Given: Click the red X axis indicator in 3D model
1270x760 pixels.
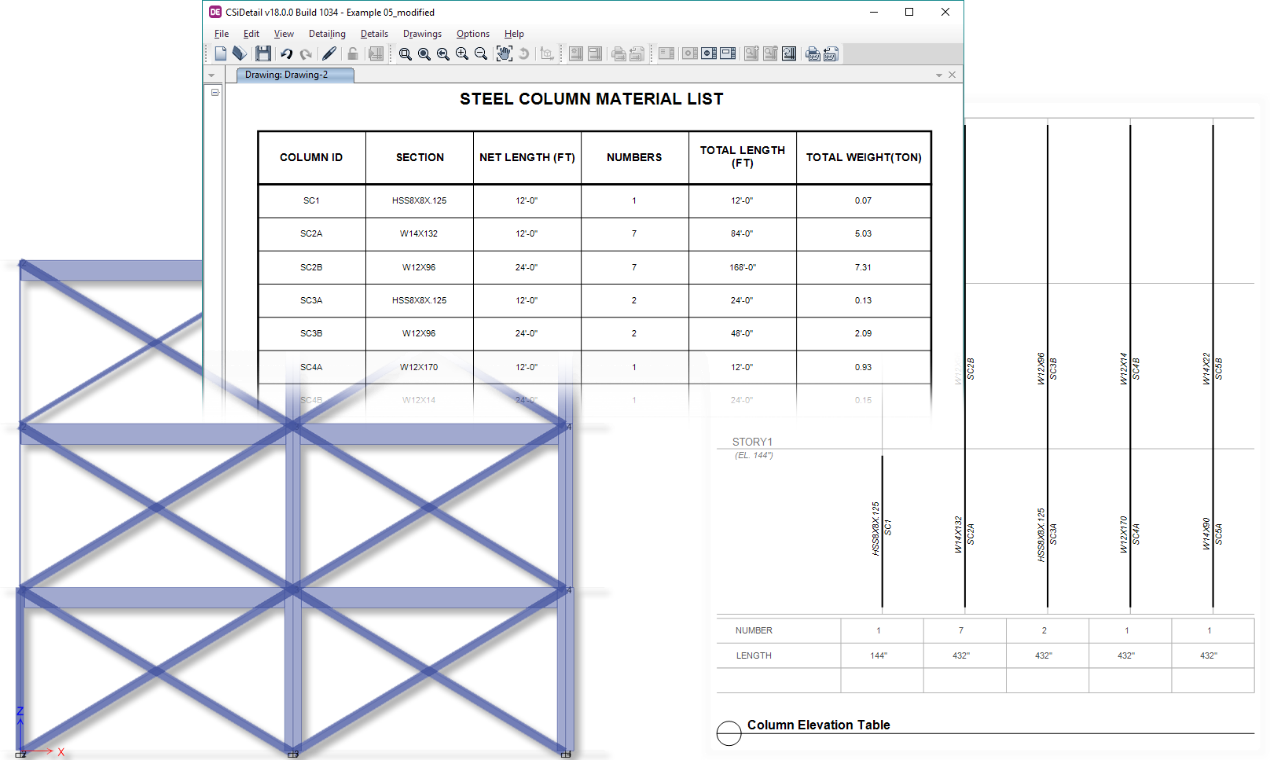Looking at the screenshot, I should [x=42, y=749].
